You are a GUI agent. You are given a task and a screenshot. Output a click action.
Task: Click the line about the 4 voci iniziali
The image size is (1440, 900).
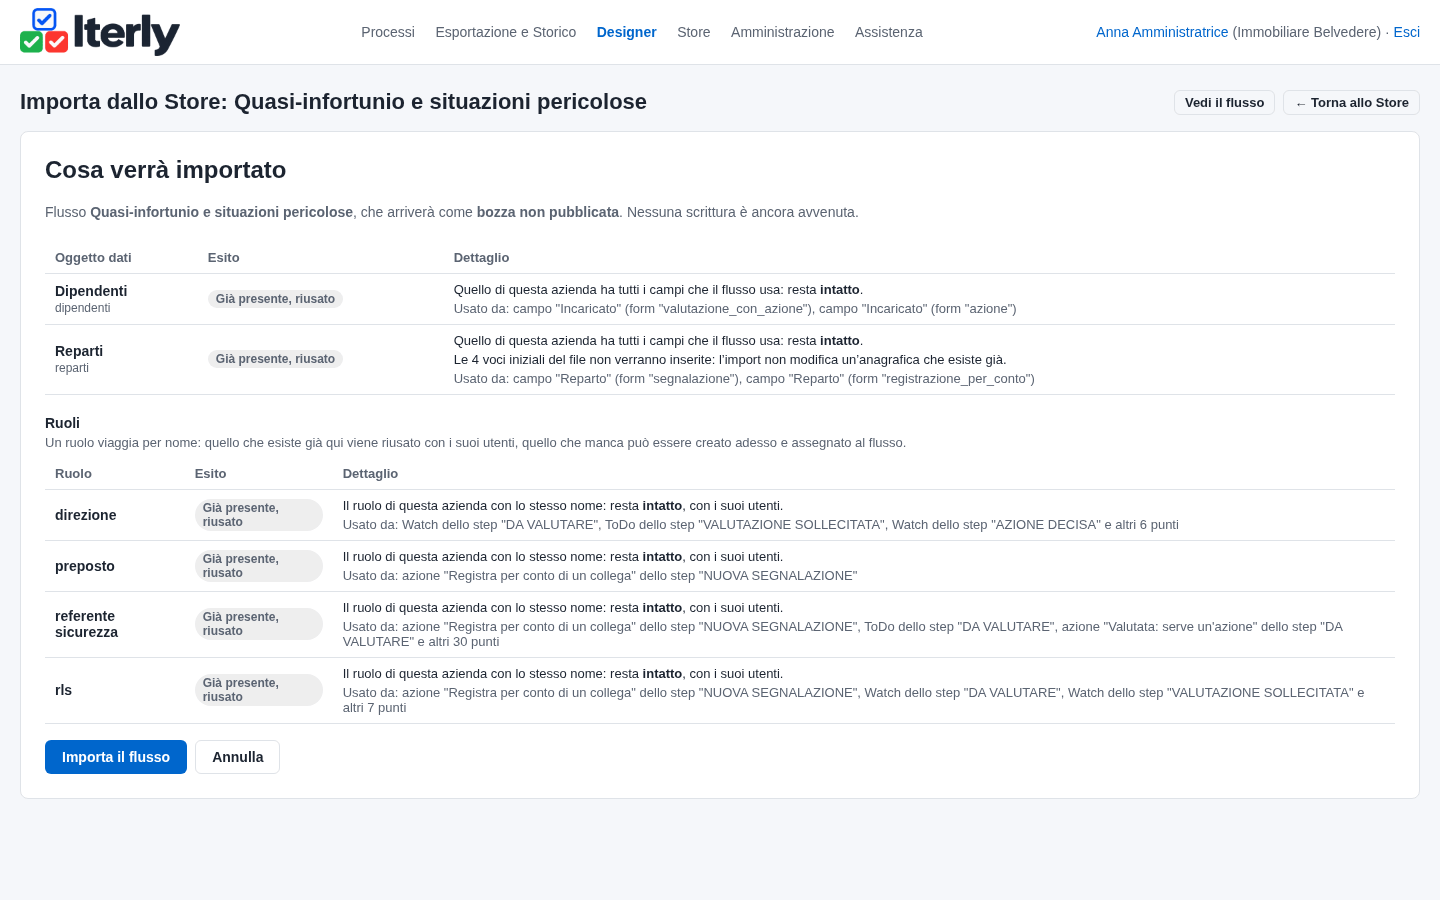730,360
